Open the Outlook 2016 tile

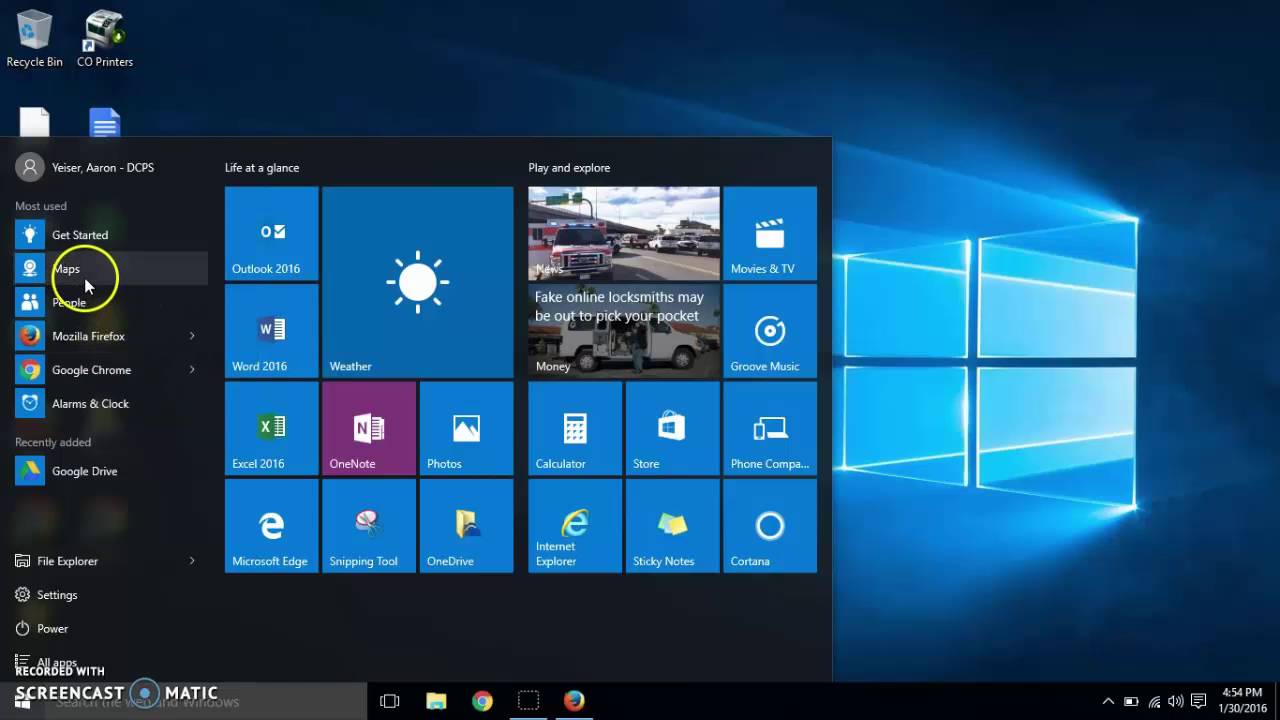tap(272, 233)
